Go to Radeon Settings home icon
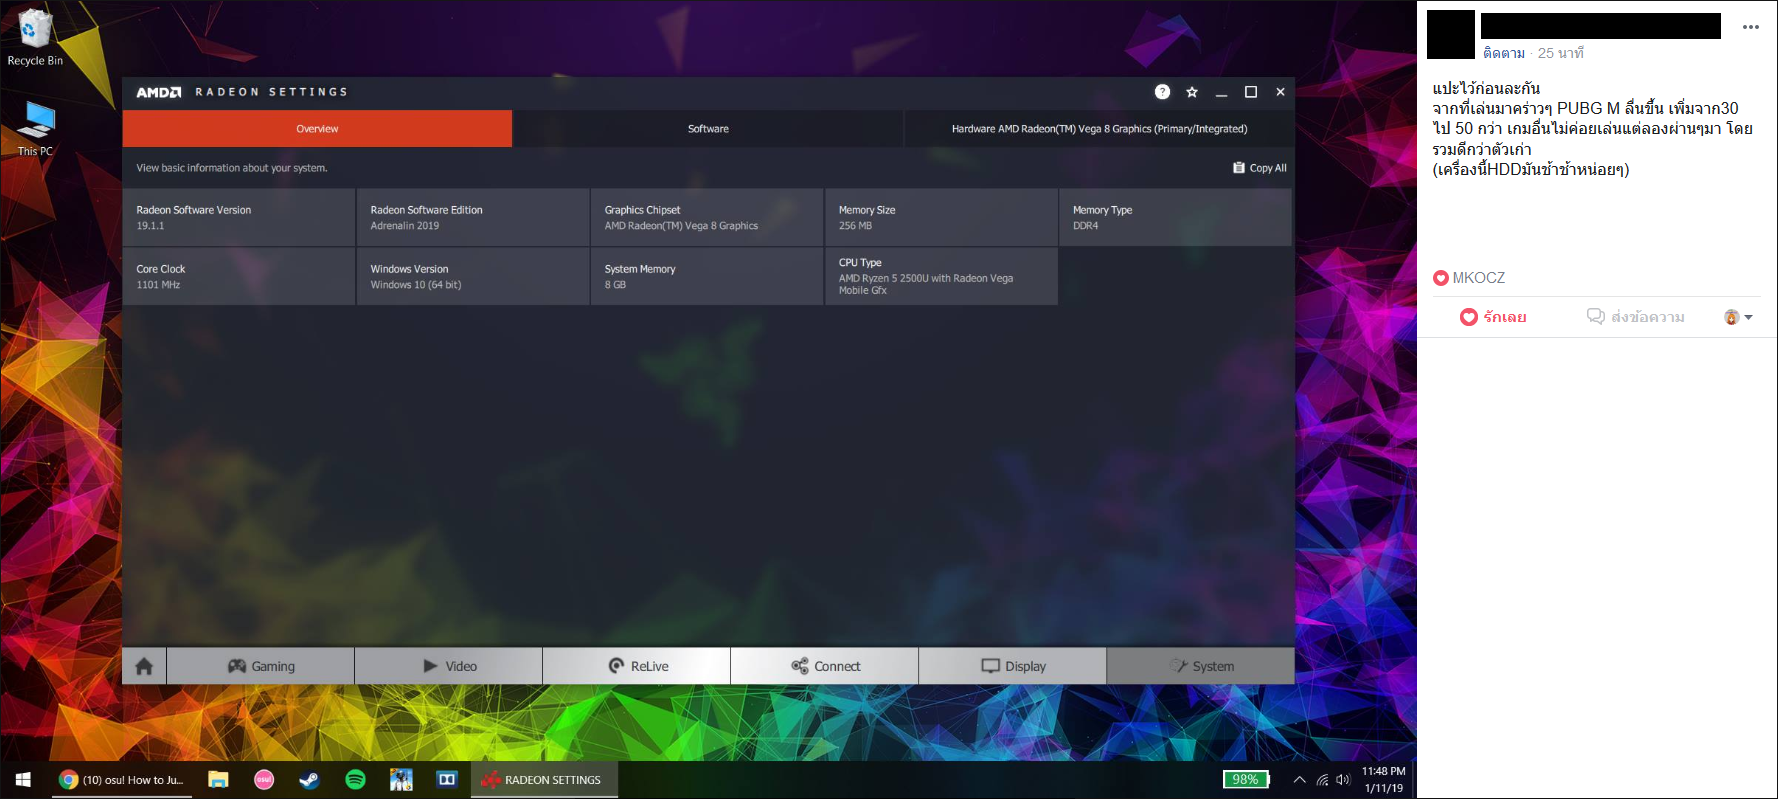1778x799 pixels. pos(144,666)
